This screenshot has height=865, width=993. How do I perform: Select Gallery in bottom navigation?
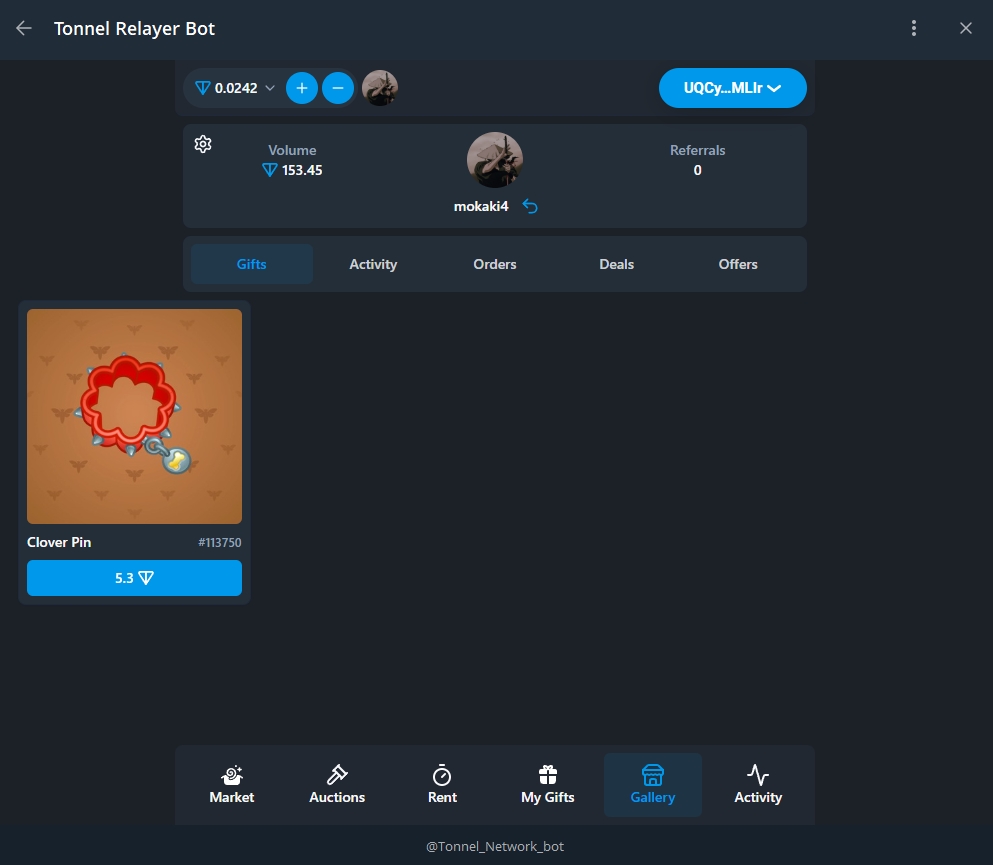[653, 785]
